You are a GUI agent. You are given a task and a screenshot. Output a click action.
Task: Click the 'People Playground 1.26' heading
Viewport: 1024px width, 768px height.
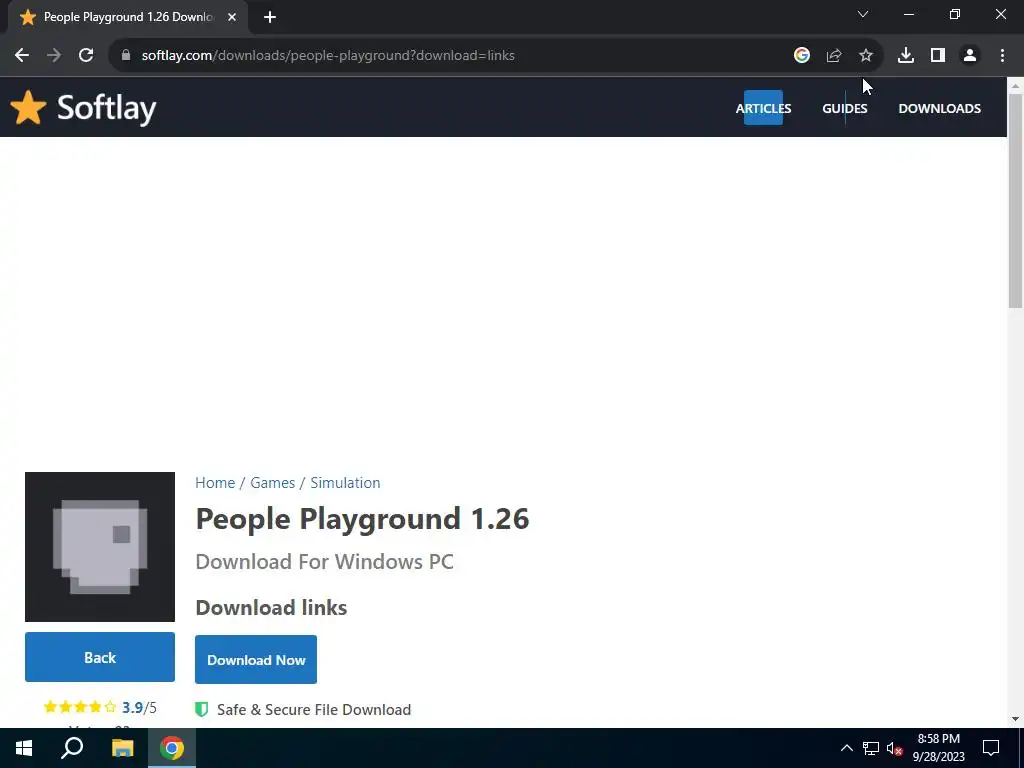coord(362,519)
